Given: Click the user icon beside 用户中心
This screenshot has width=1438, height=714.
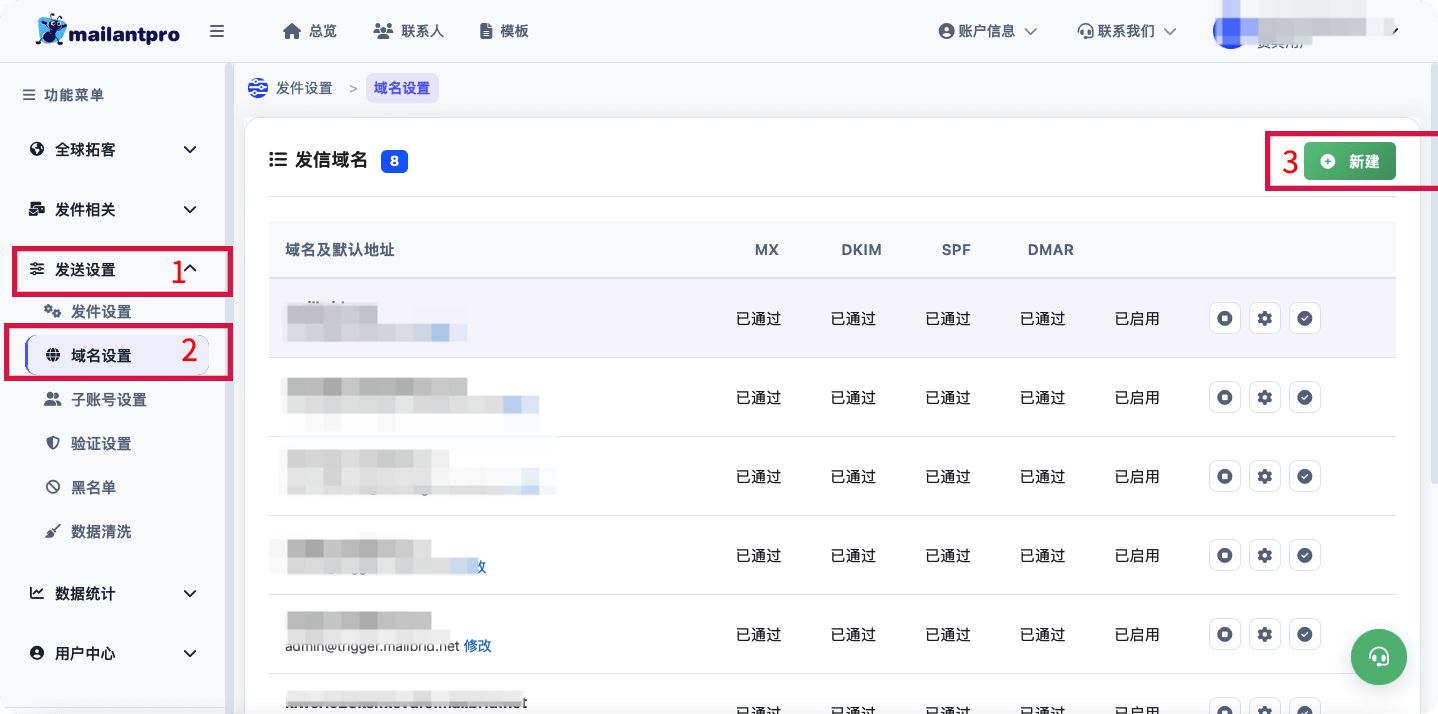Looking at the screenshot, I should tap(37, 653).
